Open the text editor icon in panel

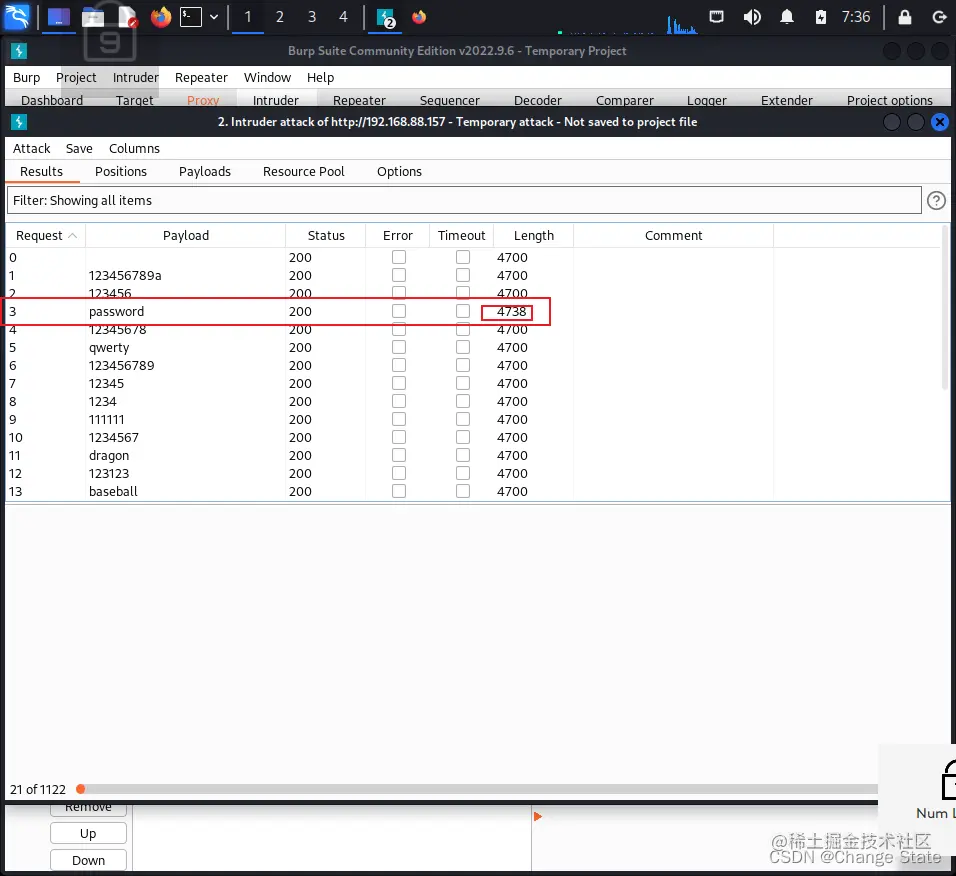[x=127, y=17]
